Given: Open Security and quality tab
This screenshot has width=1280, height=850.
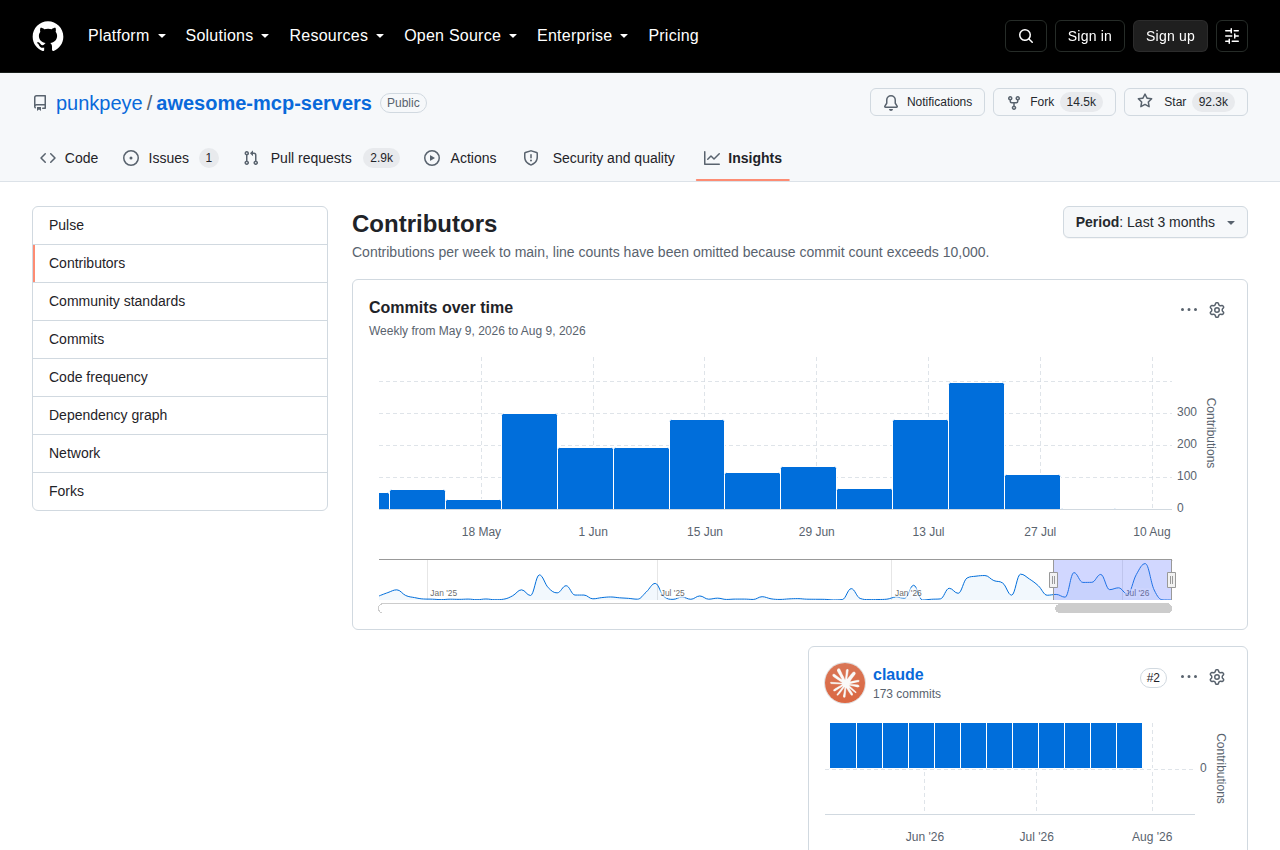Looking at the screenshot, I should (x=599, y=158).
